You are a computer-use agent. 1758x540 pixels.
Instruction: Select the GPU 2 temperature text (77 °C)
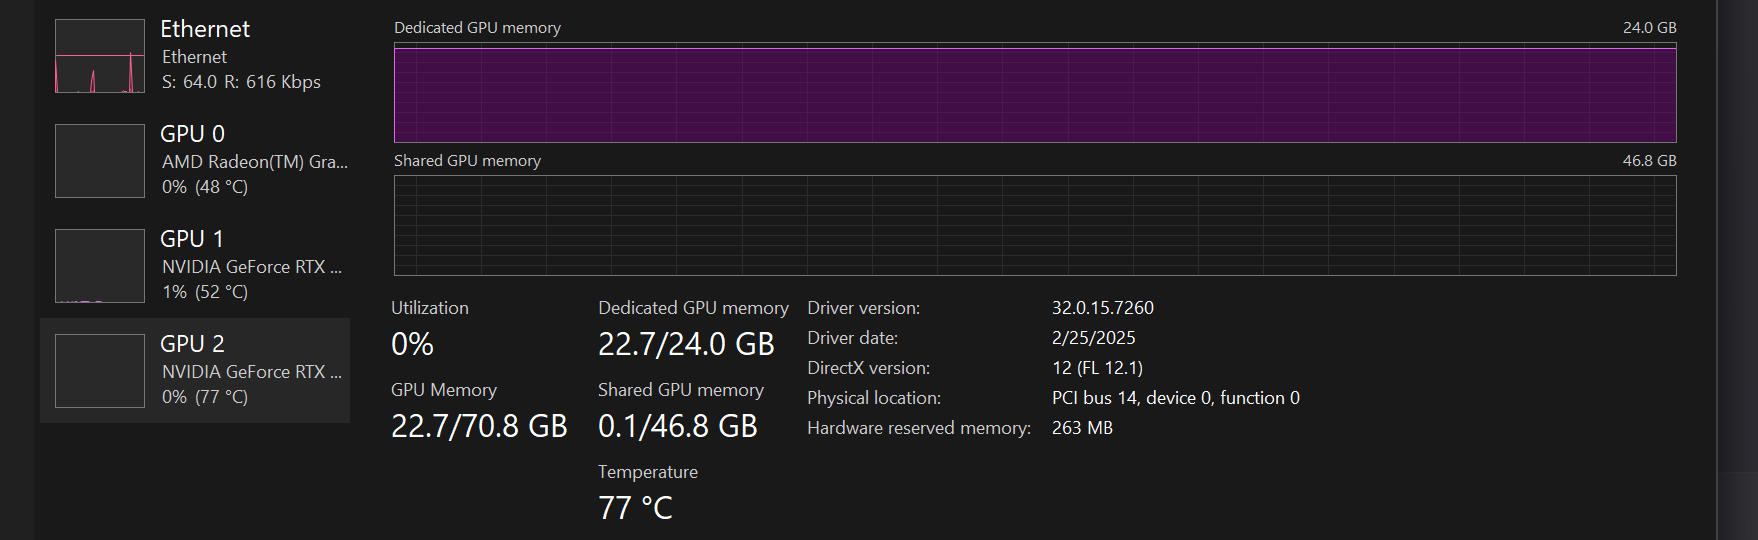205,397
